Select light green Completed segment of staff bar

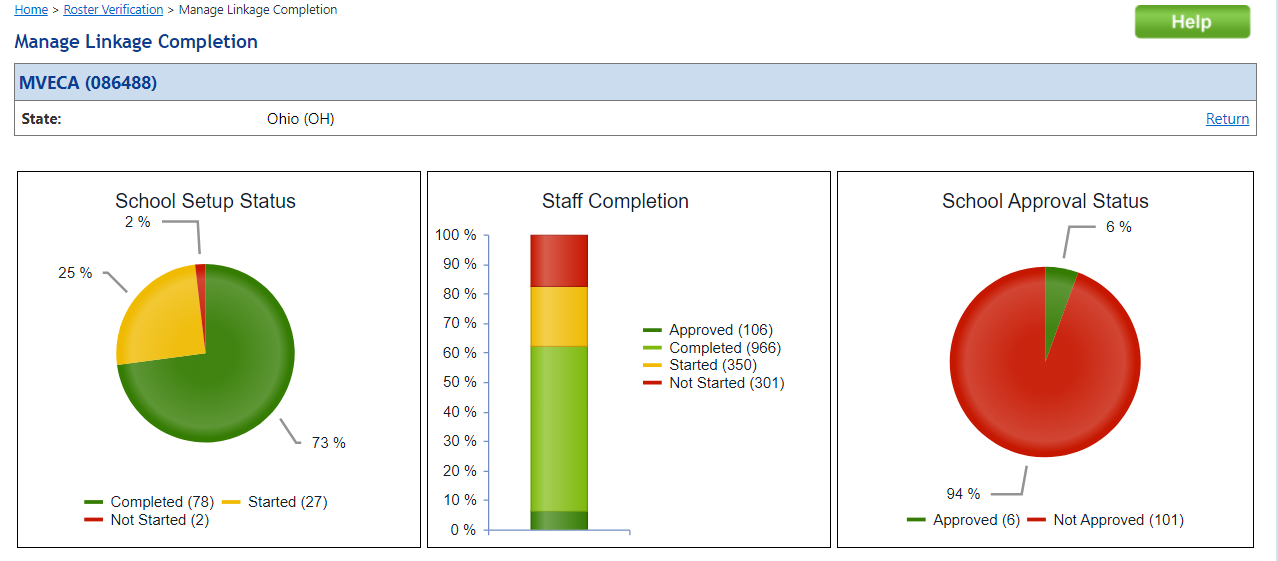pos(559,428)
